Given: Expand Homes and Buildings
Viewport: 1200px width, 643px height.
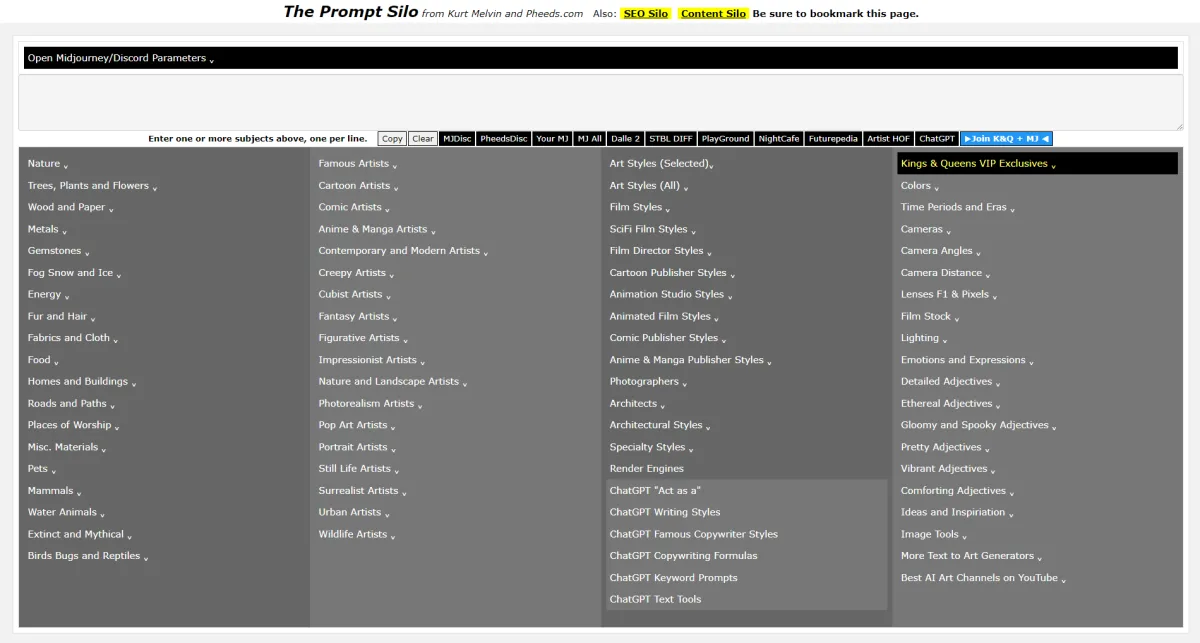Looking at the screenshot, I should (82, 382).
